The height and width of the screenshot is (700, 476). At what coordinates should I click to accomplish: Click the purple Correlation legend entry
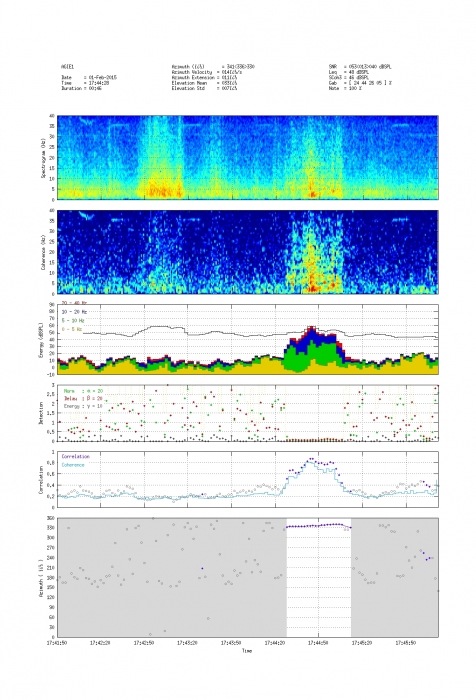[x=75, y=456]
